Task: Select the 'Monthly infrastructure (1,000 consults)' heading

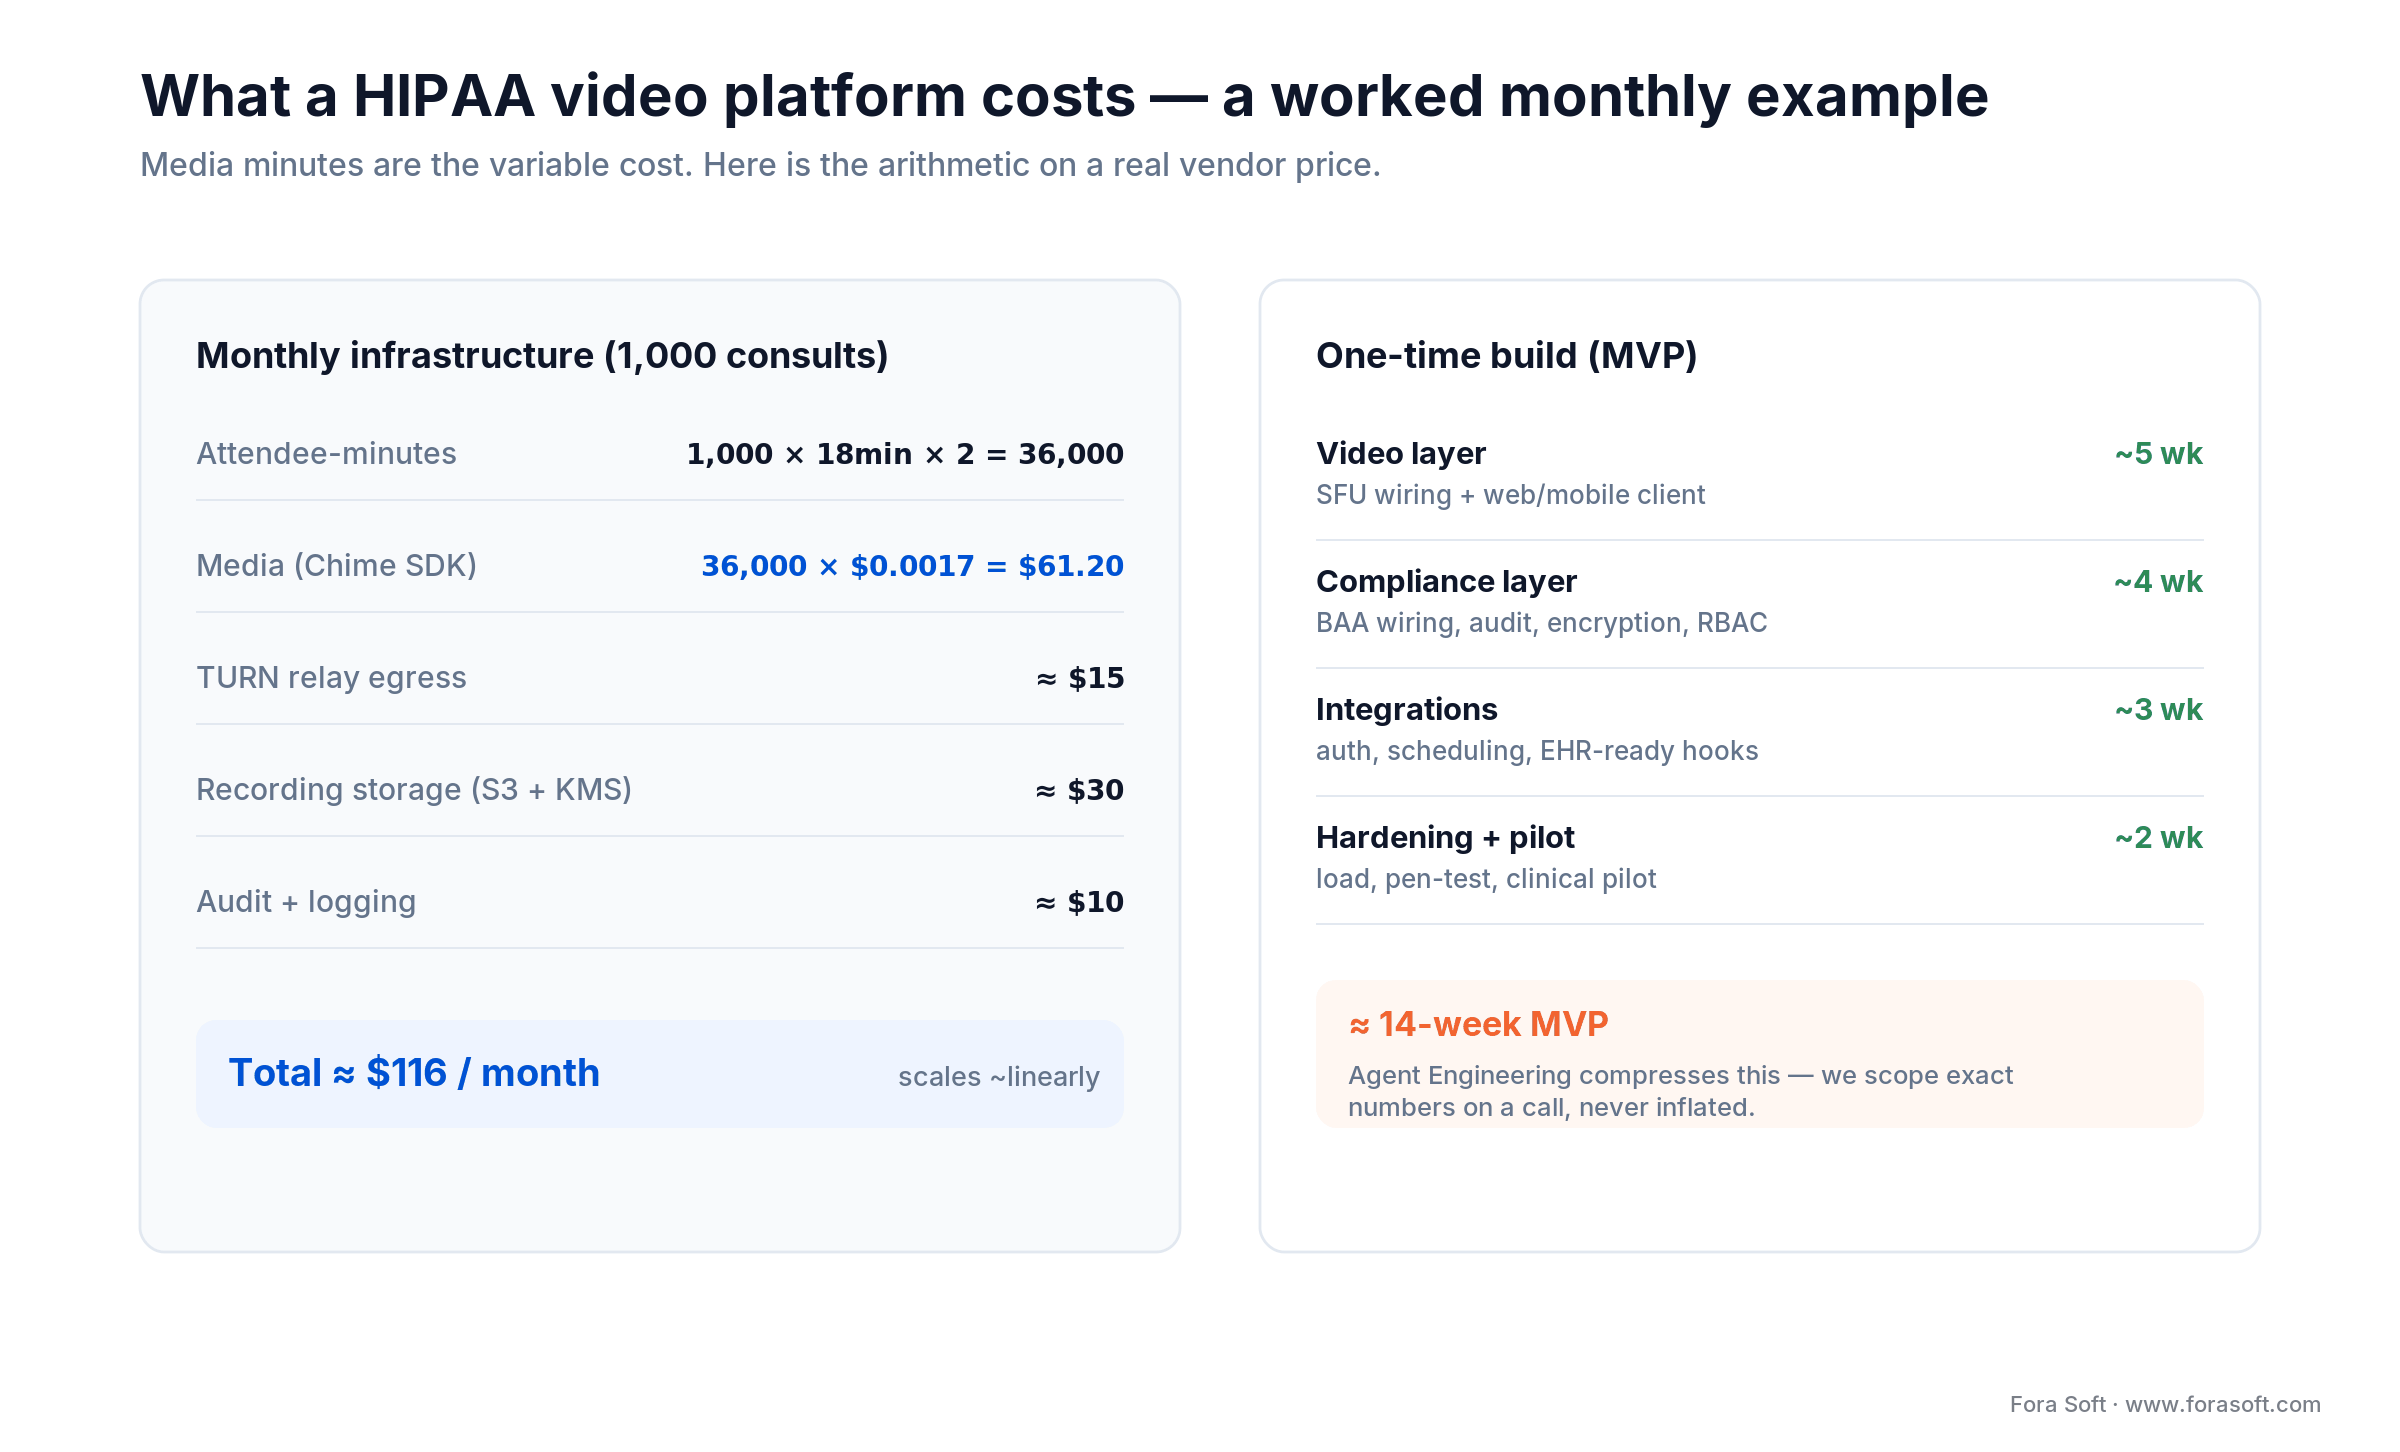Action: [x=542, y=356]
